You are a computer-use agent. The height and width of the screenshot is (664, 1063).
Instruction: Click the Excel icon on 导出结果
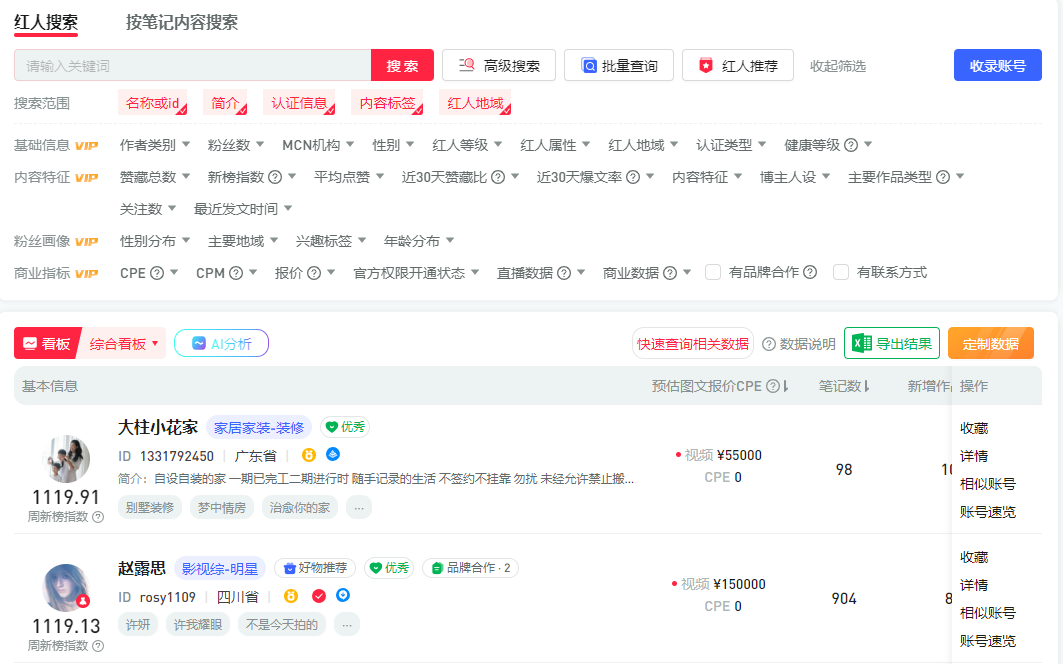(x=860, y=344)
